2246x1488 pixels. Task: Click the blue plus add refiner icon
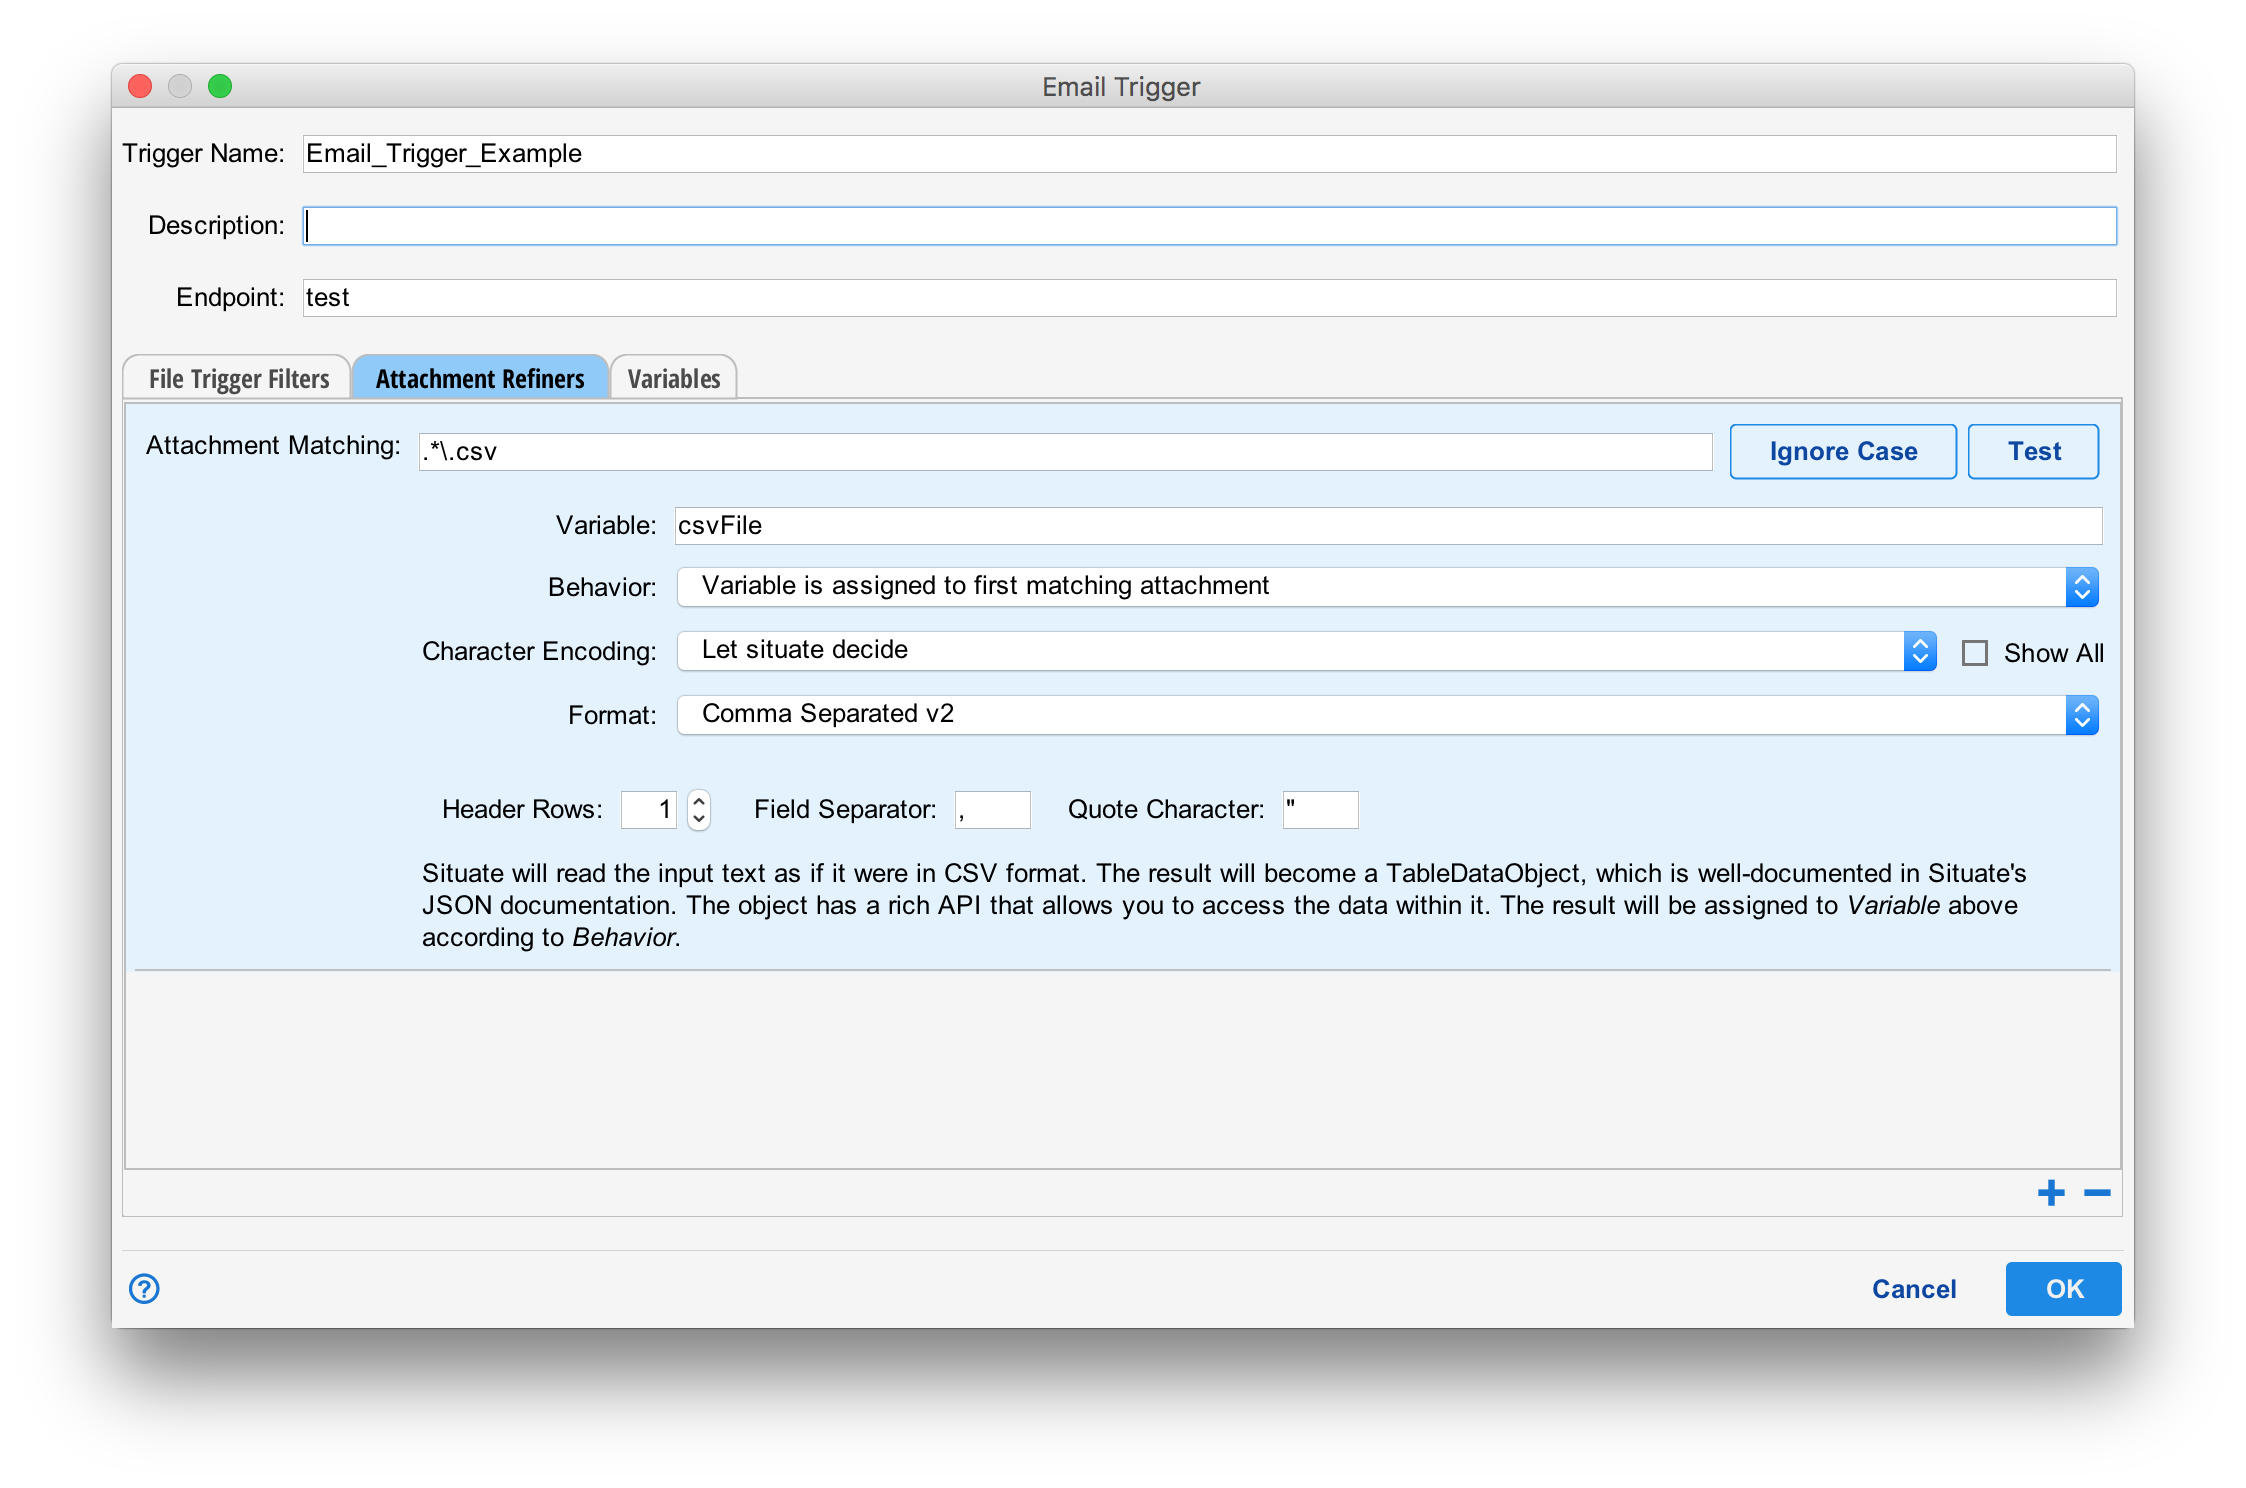[2050, 1192]
